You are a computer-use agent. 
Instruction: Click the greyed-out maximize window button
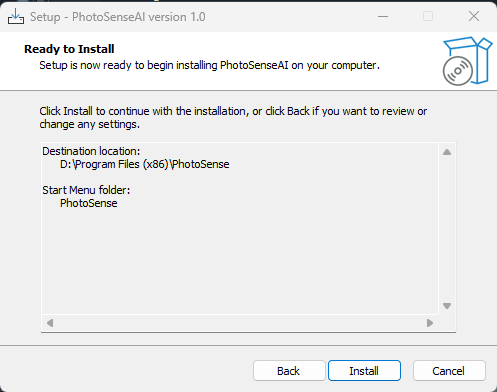click(428, 16)
